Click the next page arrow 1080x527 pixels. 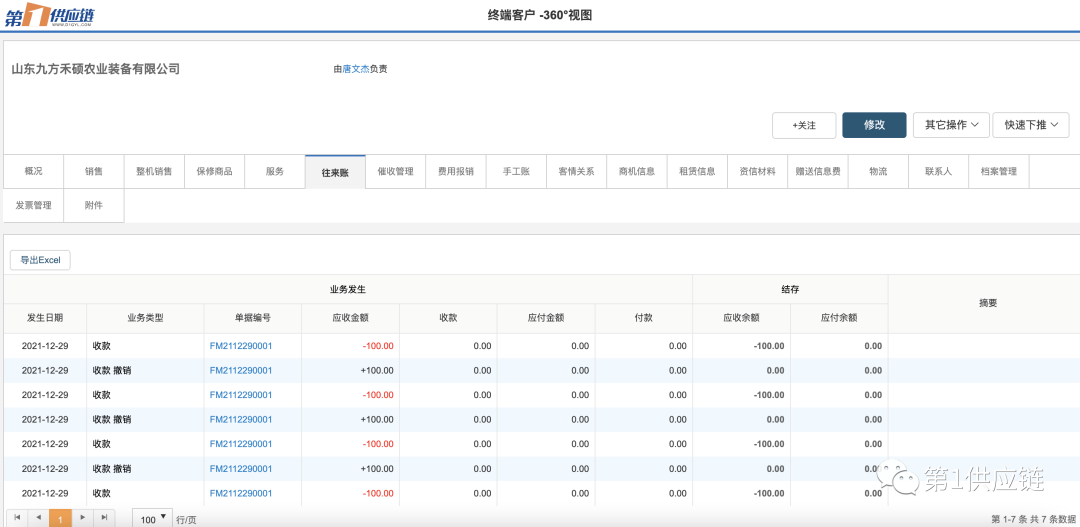tap(82, 518)
